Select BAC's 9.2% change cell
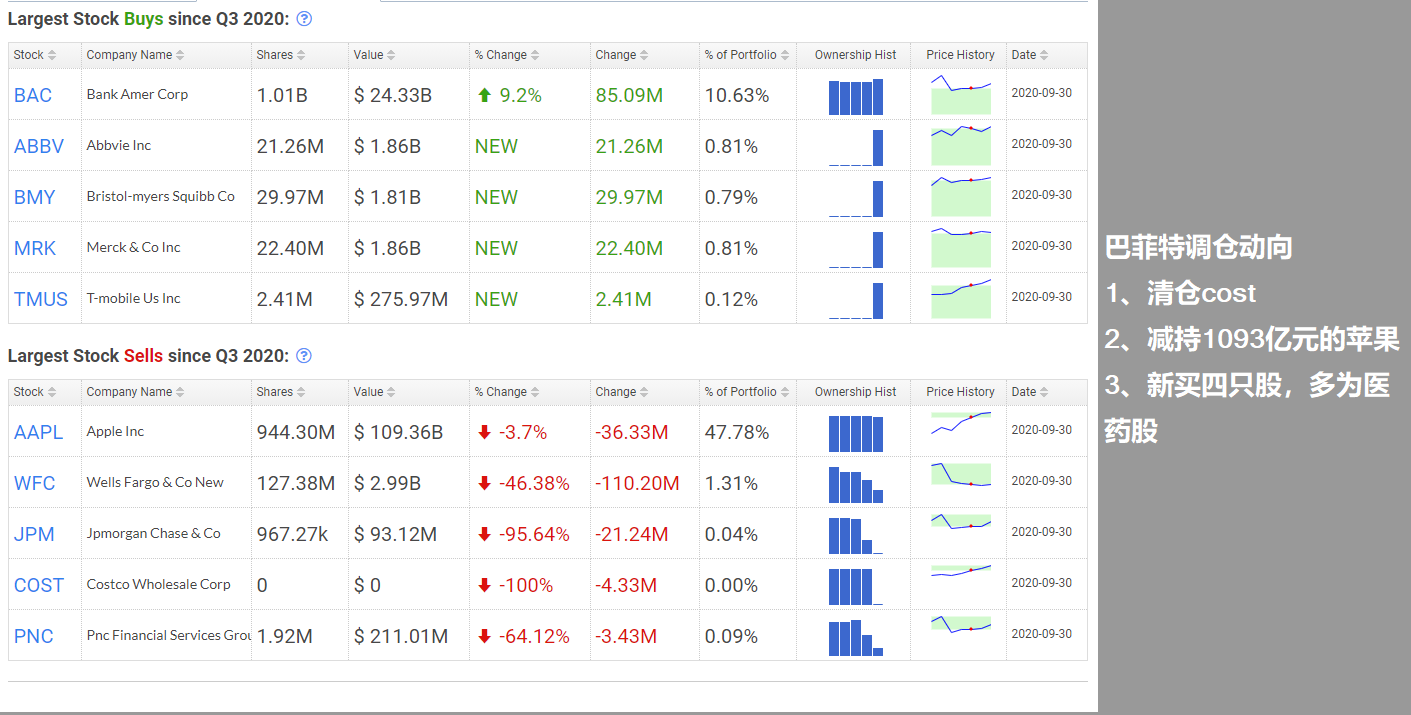Screen dimensions: 1411x715 (x=509, y=95)
